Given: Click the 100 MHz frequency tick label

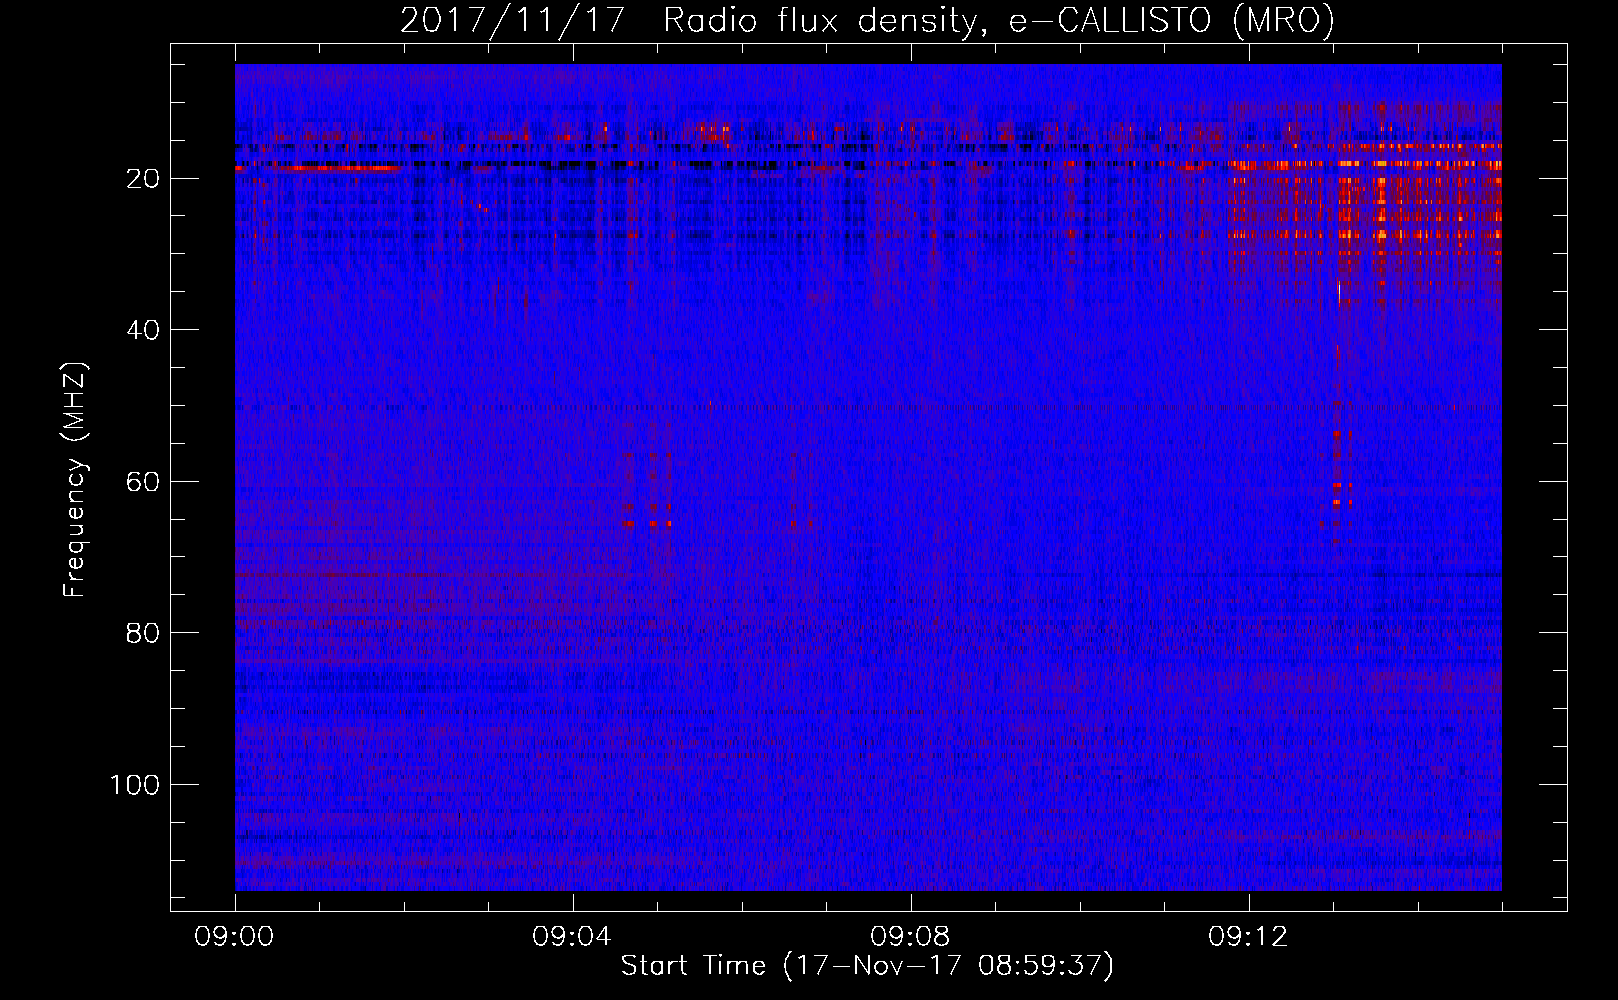Looking at the screenshot, I should click(135, 785).
